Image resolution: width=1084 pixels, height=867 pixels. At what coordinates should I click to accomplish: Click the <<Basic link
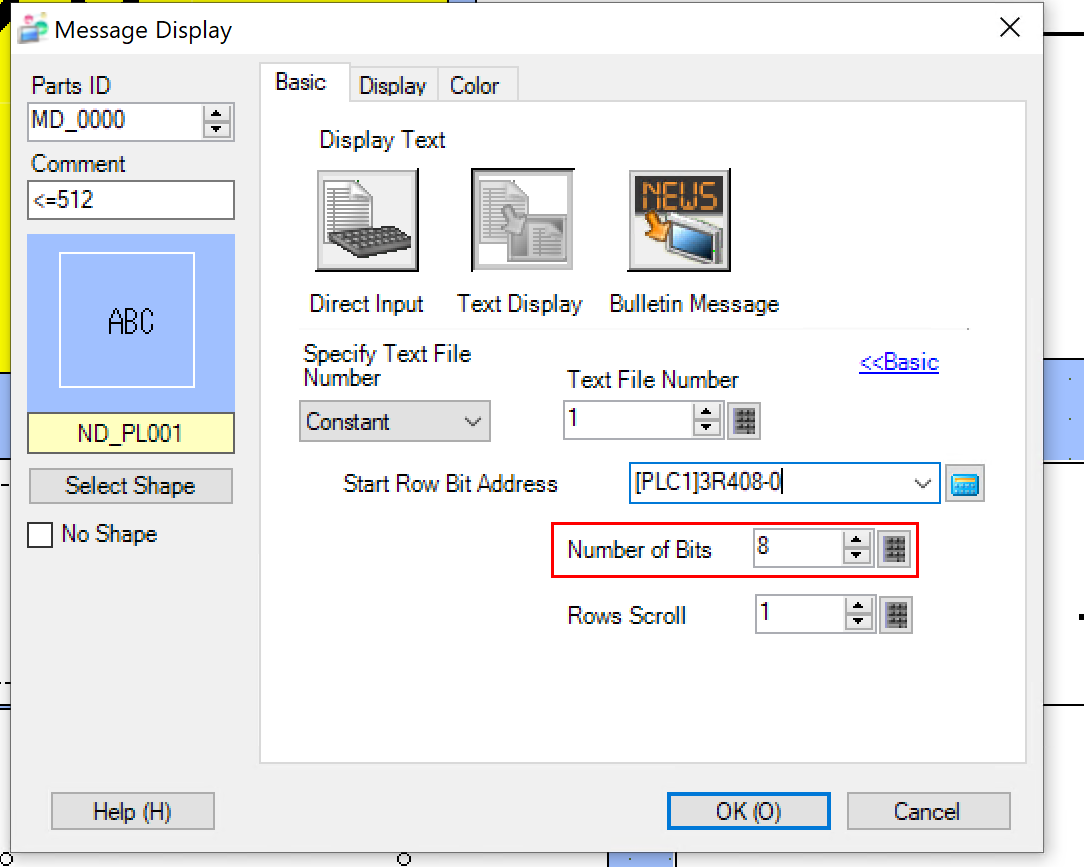tap(898, 362)
